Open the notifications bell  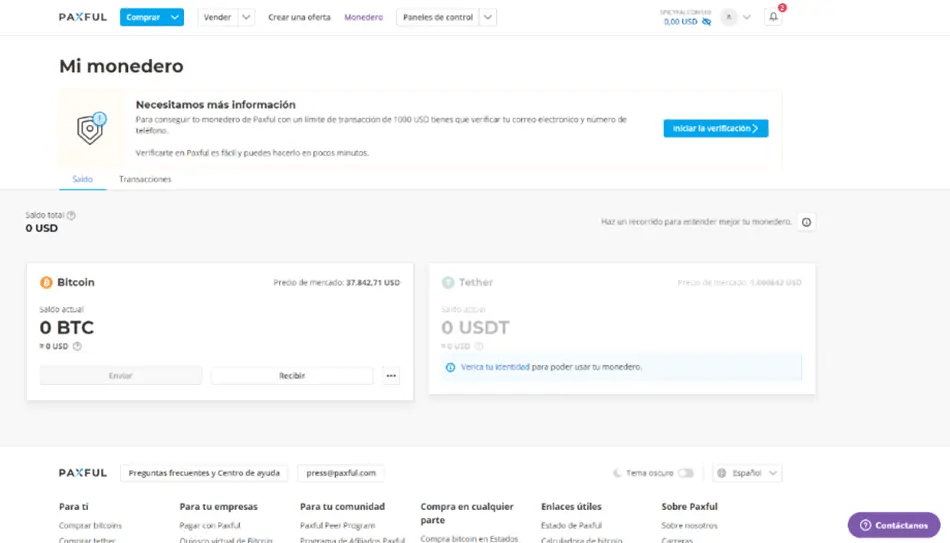(x=773, y=17)
